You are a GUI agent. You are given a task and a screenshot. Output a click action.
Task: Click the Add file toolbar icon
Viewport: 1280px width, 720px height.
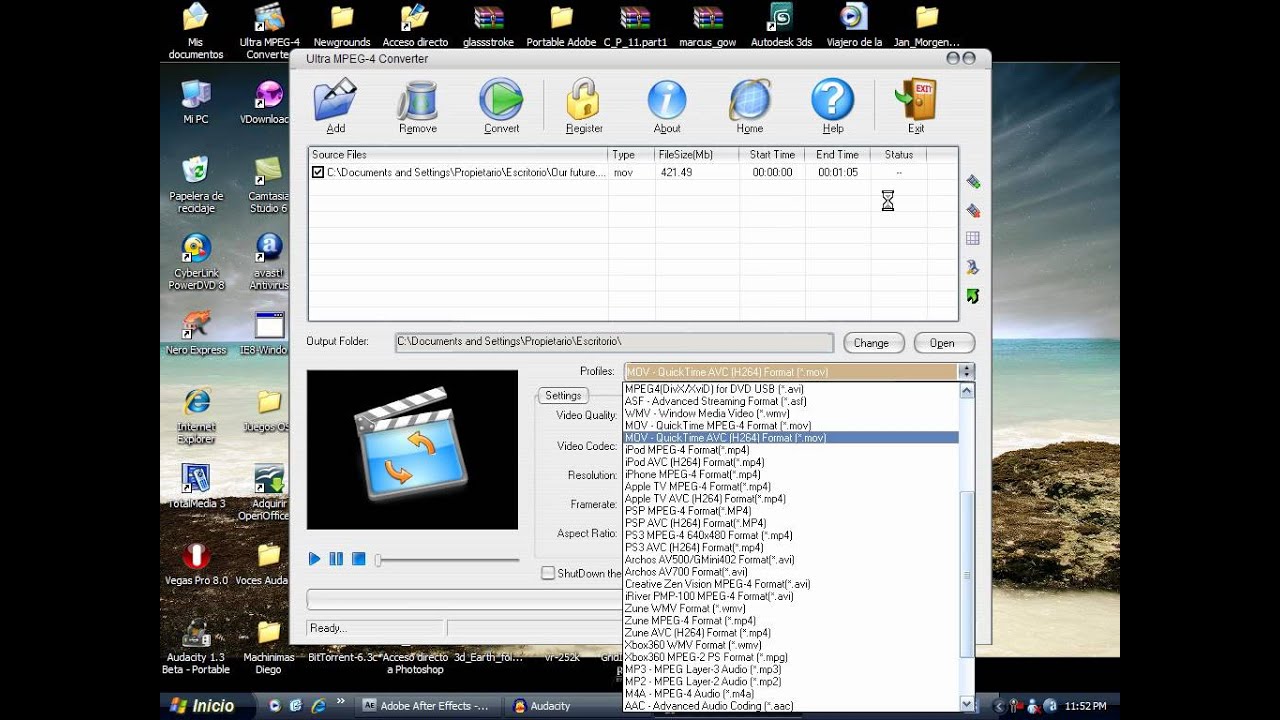(x=335, y=101)
